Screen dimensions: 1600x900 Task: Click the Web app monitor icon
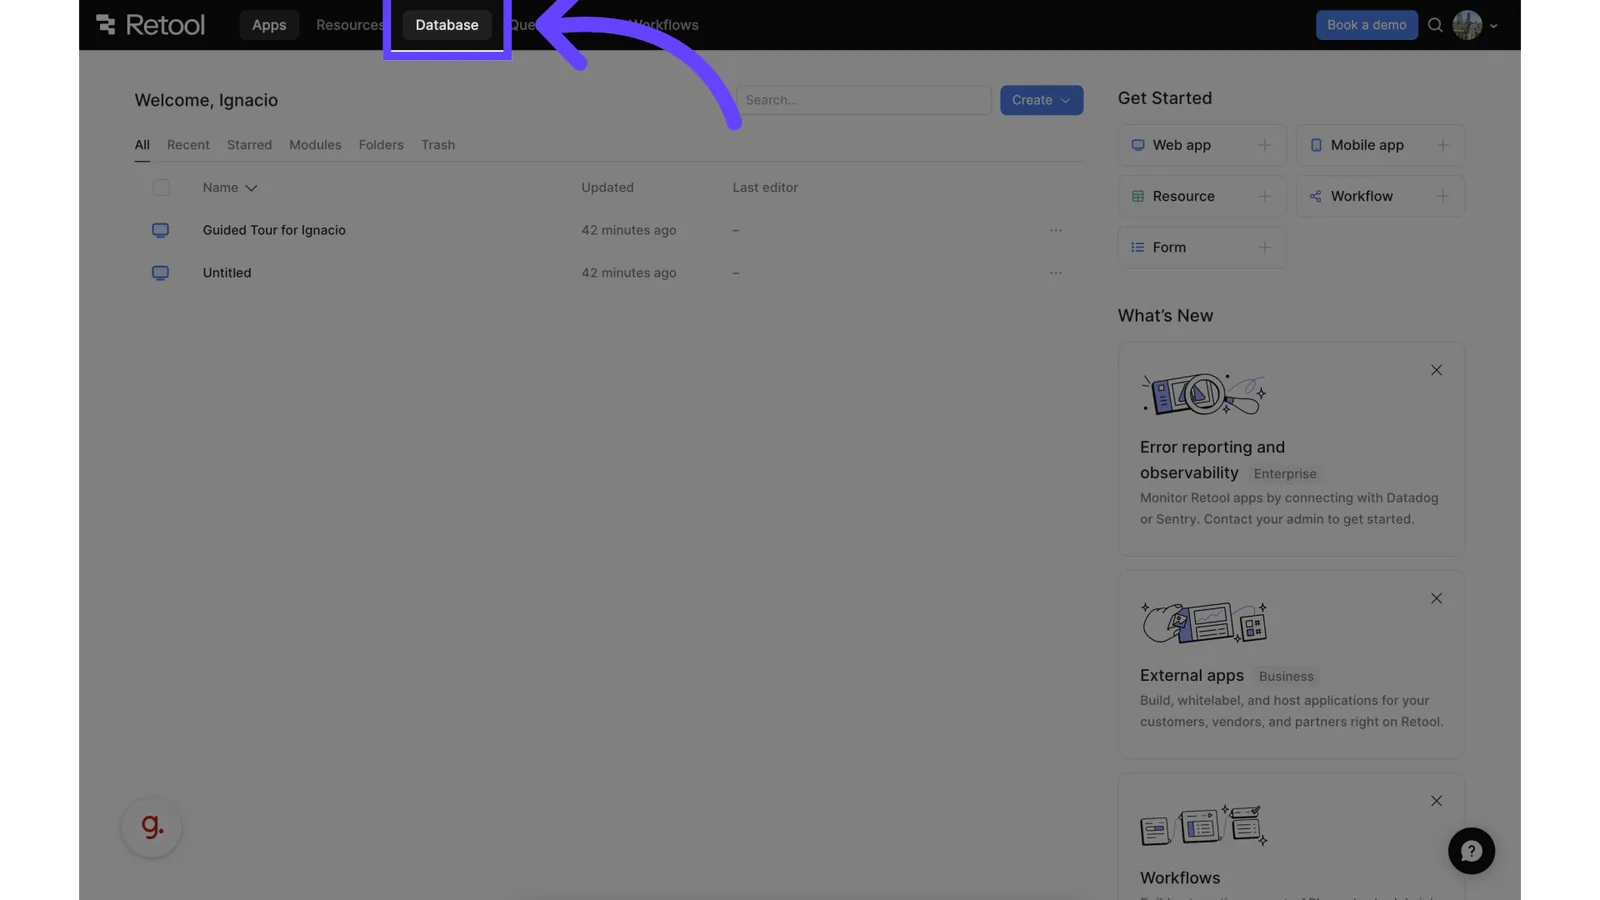point(1138,145)
